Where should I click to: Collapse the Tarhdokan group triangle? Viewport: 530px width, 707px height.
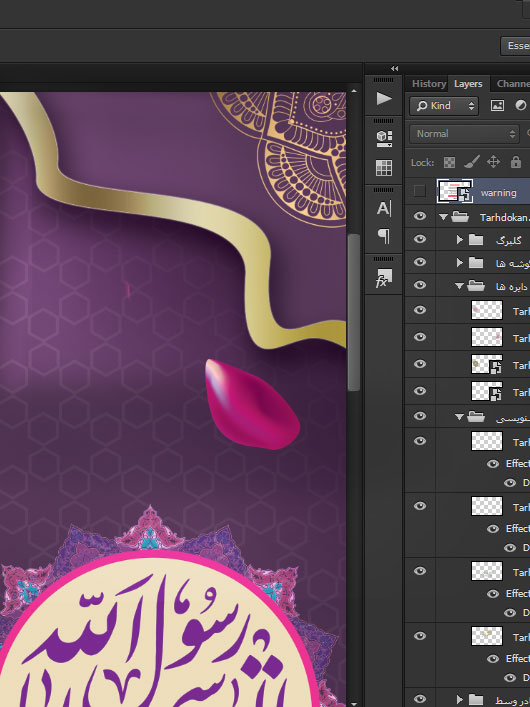click(x=443, y=217)
